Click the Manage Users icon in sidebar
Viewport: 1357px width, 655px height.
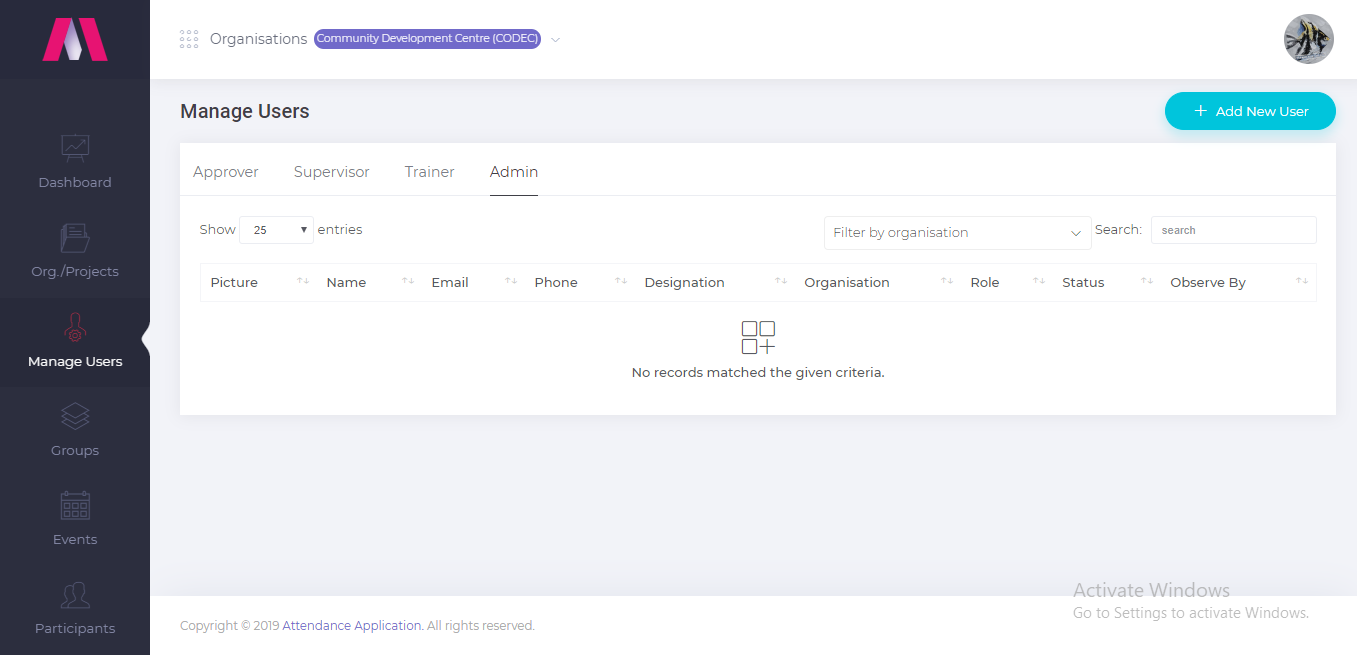[75, 327]
